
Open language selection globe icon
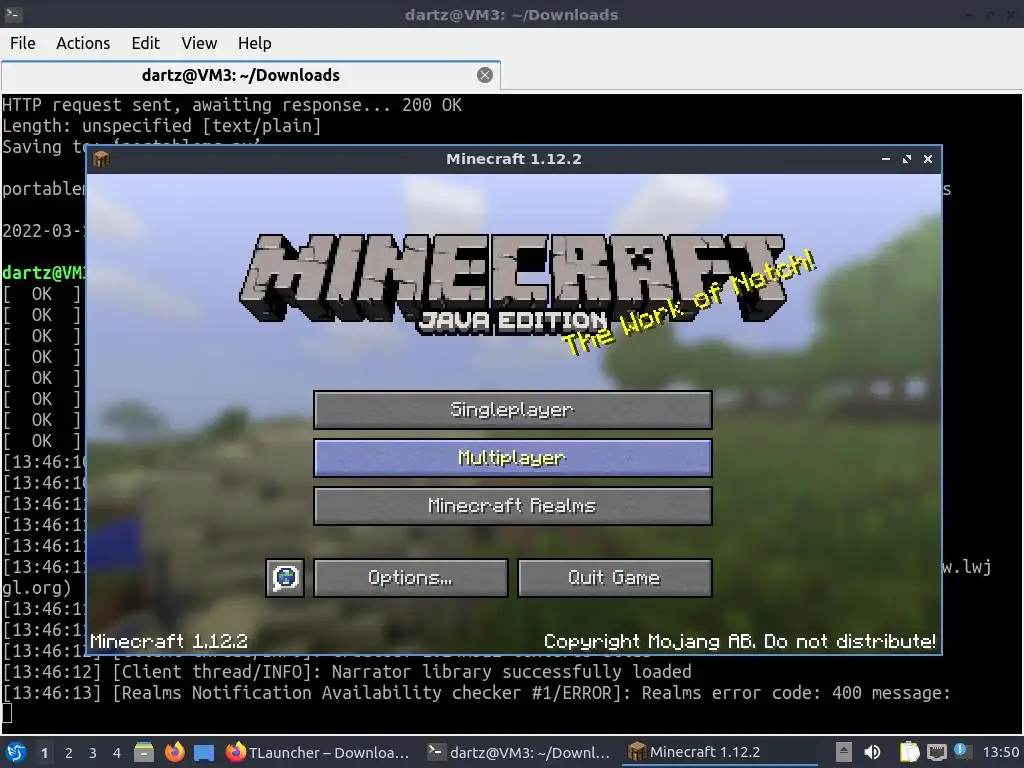(x=285, y=577)
